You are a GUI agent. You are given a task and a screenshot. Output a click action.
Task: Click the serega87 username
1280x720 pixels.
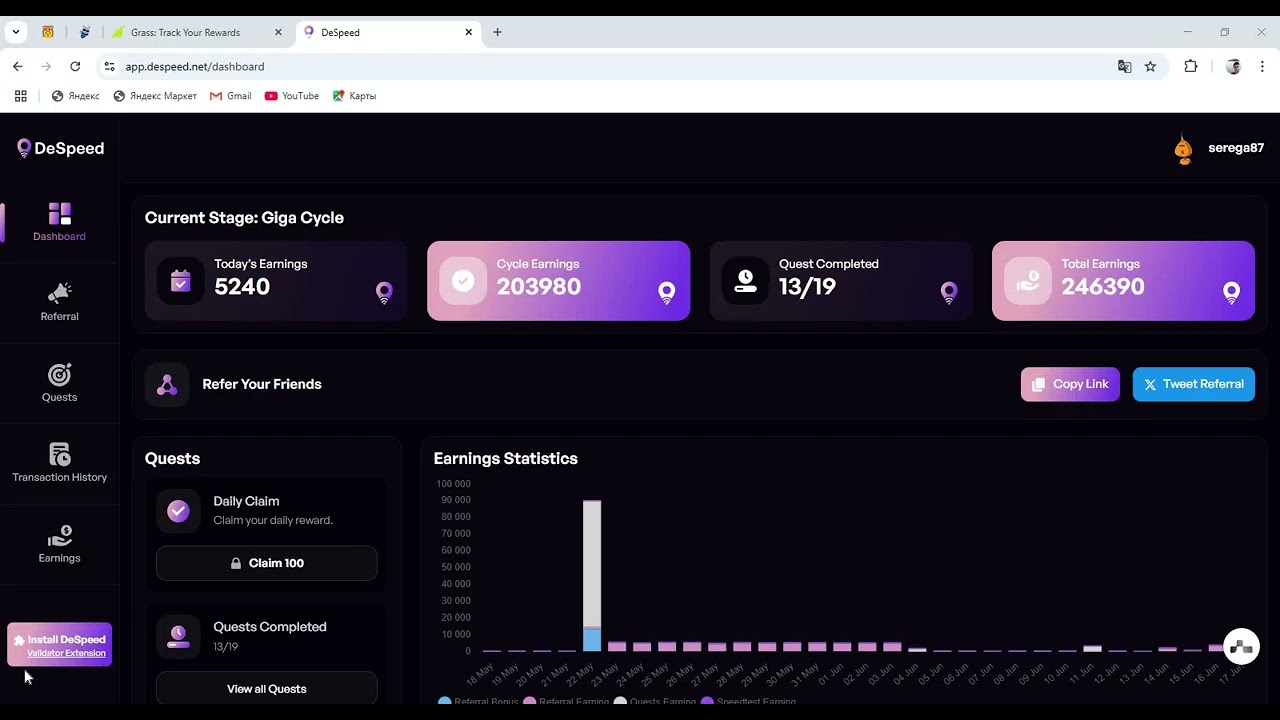[1236, 148]
